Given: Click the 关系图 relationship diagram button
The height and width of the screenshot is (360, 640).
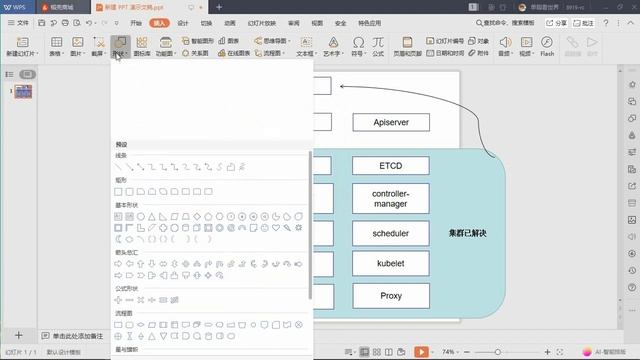Looking at the screenshot, I should (x=196, y=53).
